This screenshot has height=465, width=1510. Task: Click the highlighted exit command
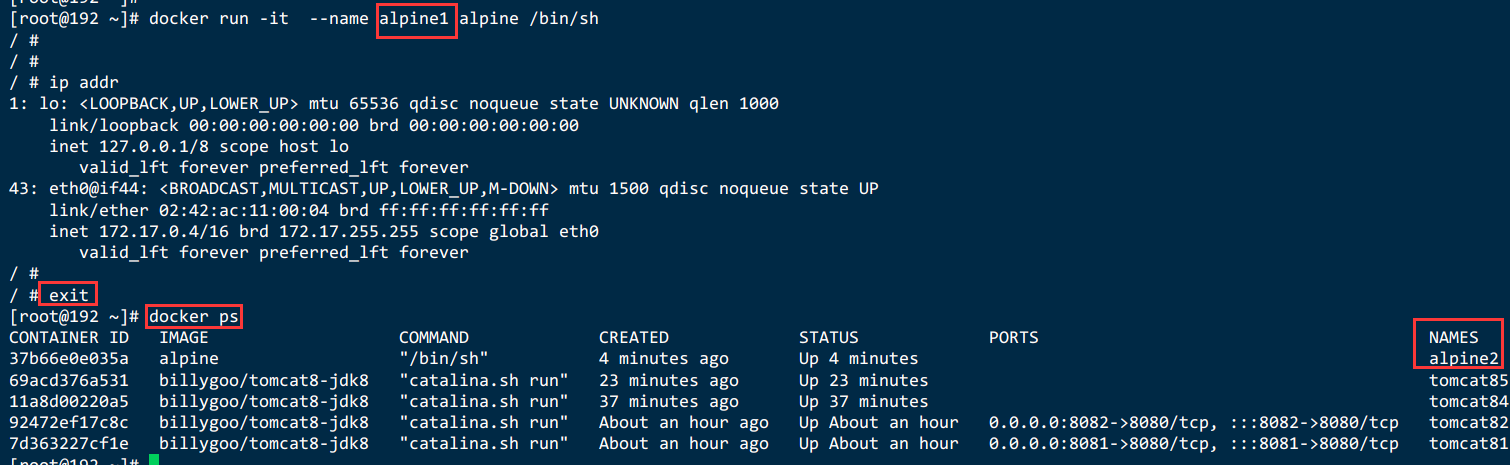point(68,295)
